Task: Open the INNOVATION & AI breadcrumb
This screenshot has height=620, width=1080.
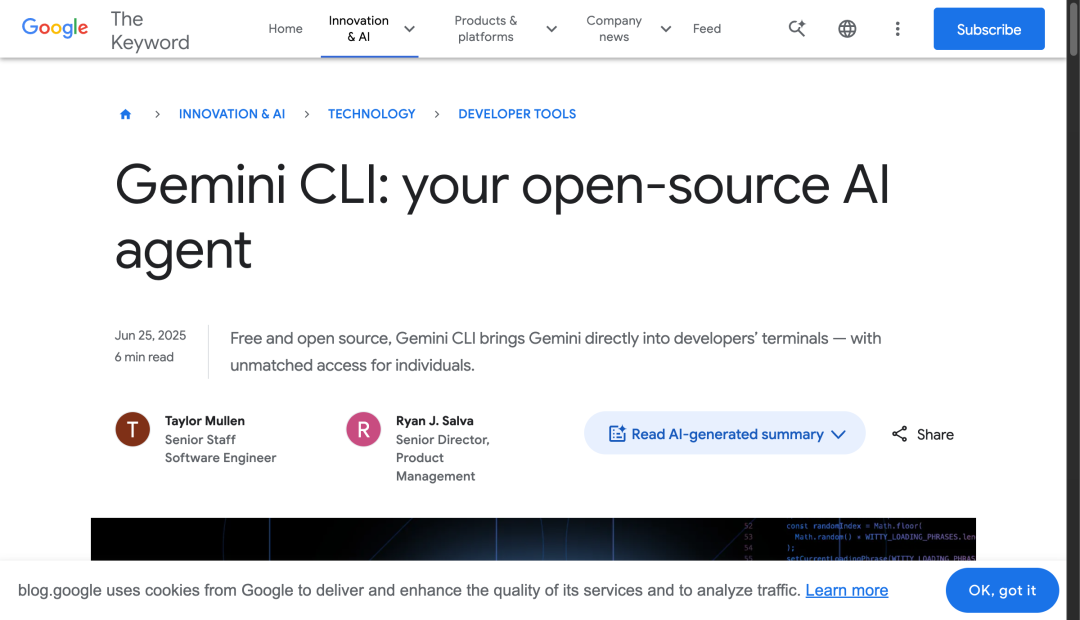Action: point(232,114)
